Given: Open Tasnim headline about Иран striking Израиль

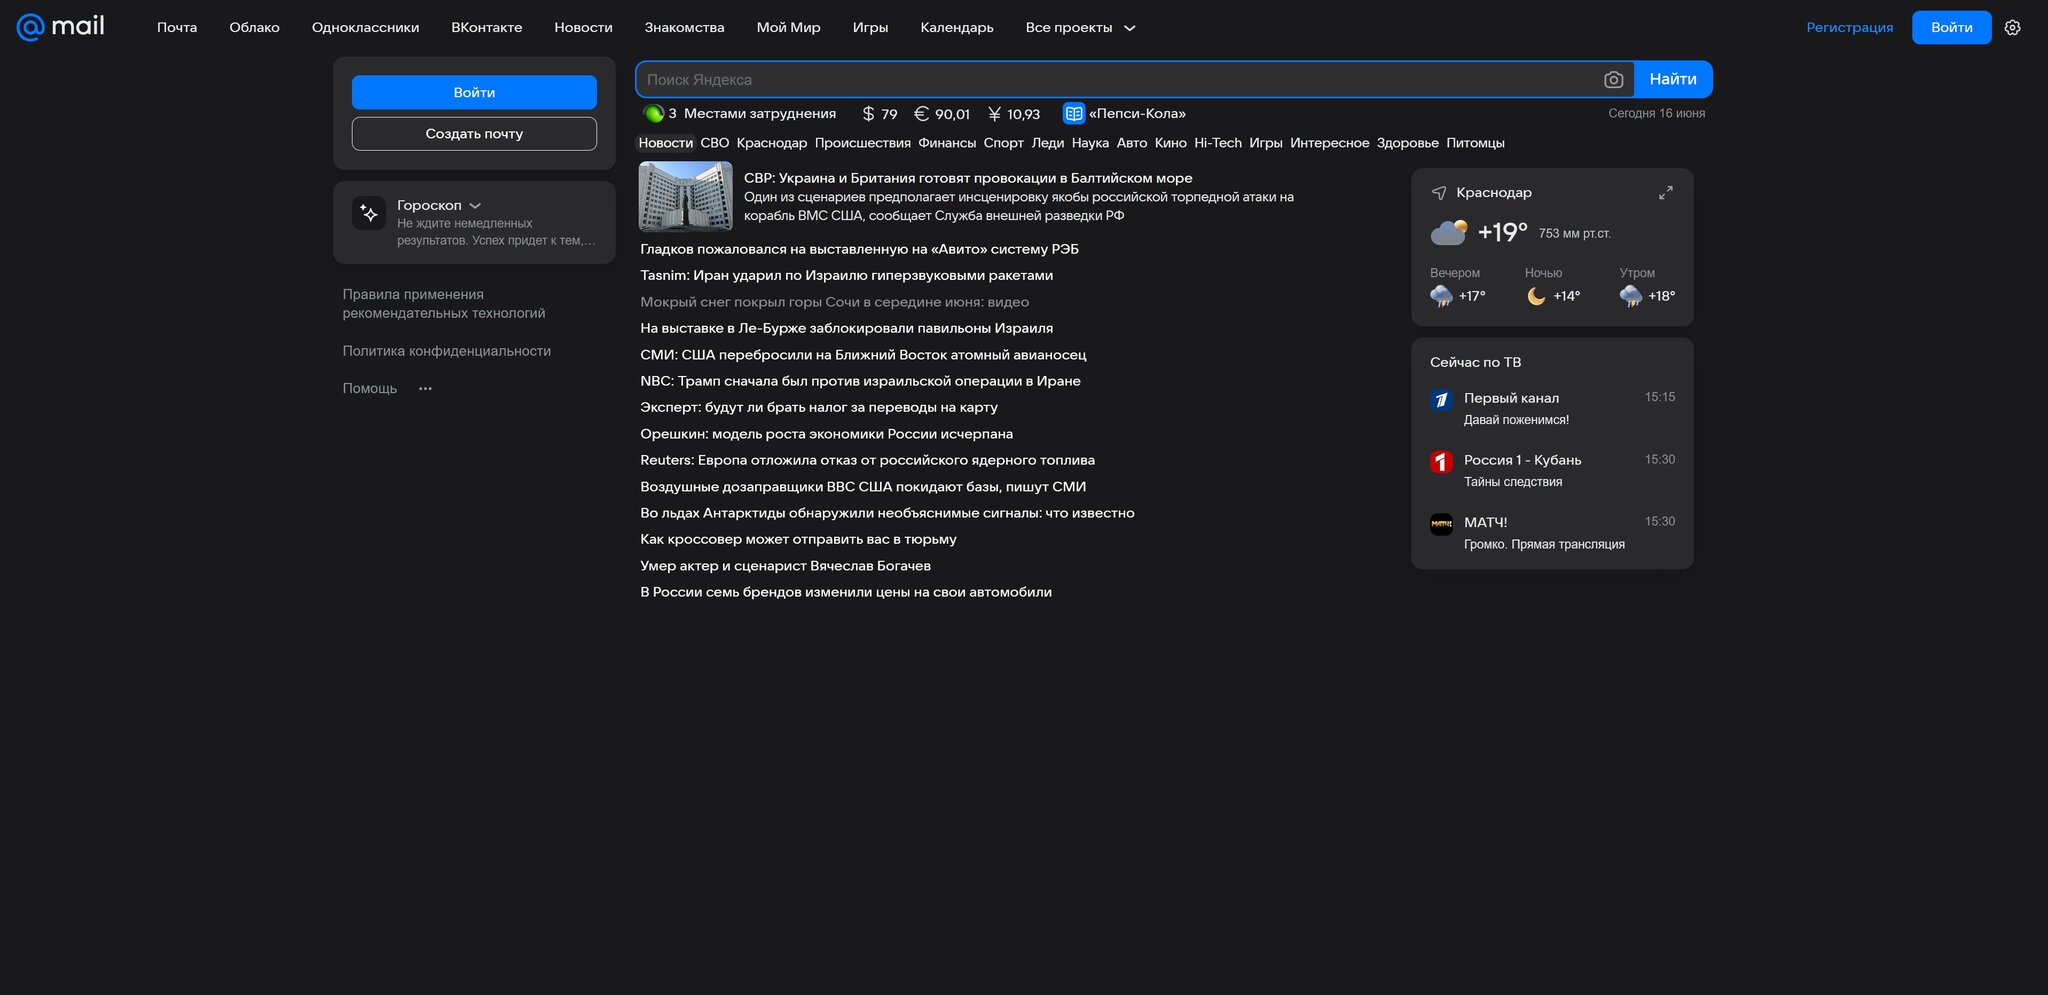Looking at the screenshot, I should pos(846,275).
